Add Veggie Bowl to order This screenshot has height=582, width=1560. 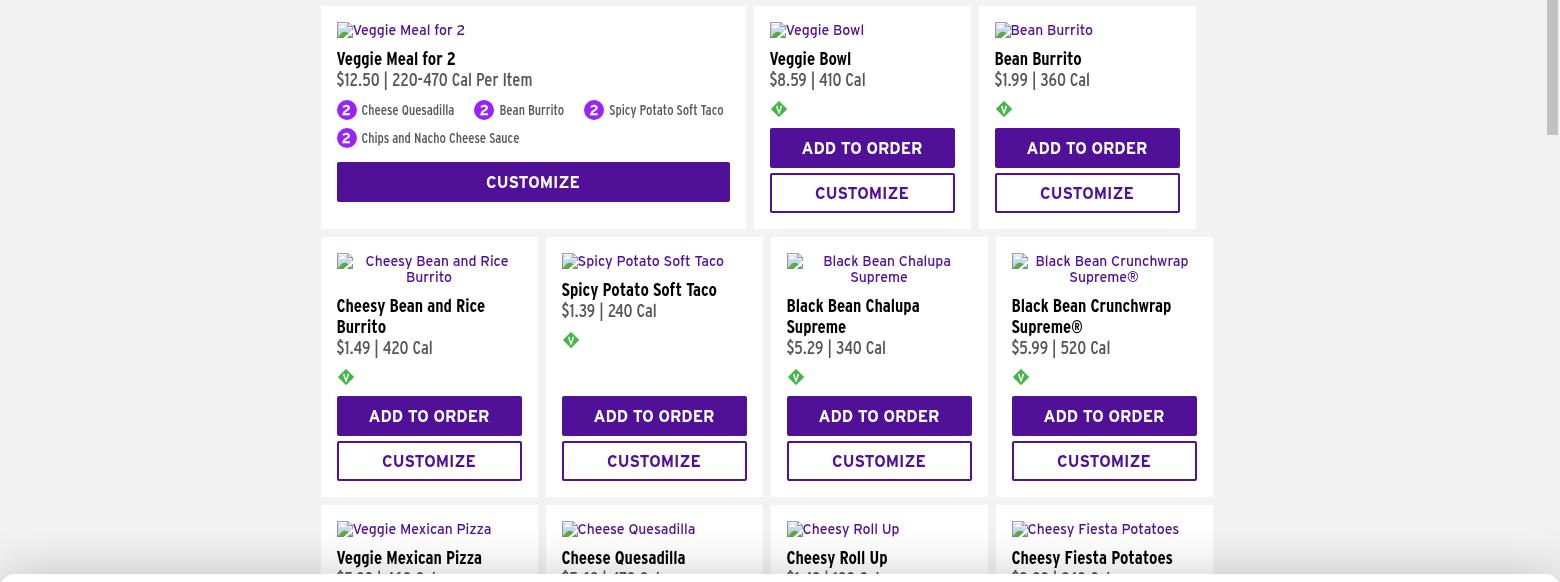click(x=862, y=148)
